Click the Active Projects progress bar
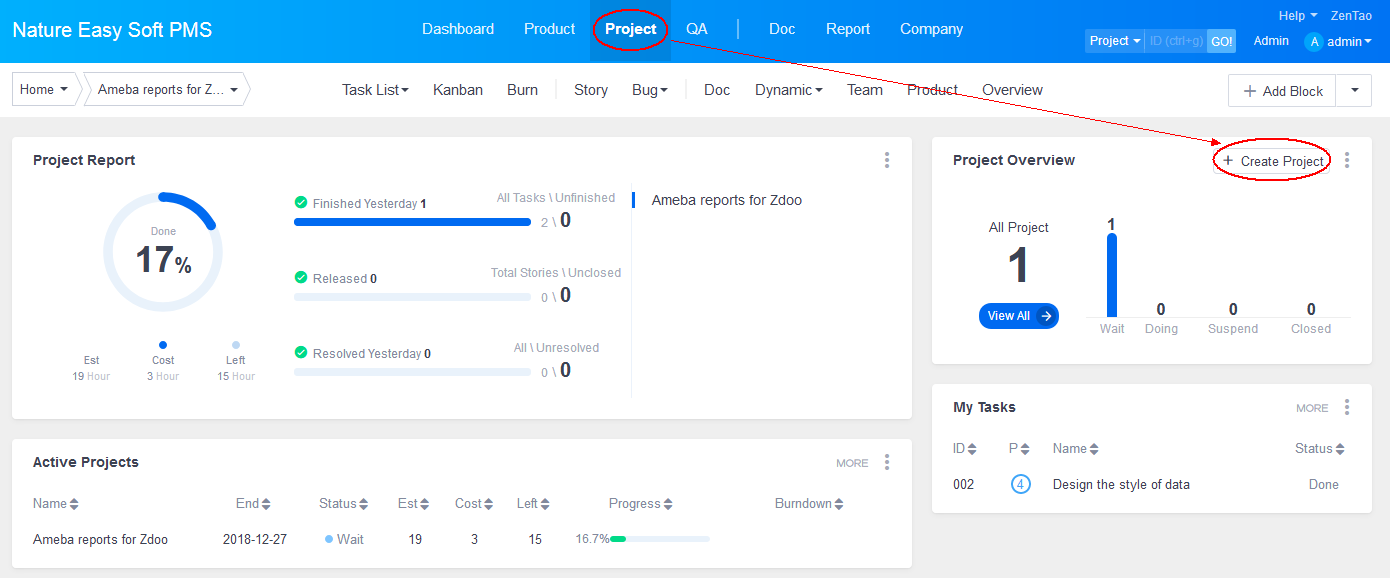Image resolution: width=1390 pixels, height=578 pixels. (660, 539)
